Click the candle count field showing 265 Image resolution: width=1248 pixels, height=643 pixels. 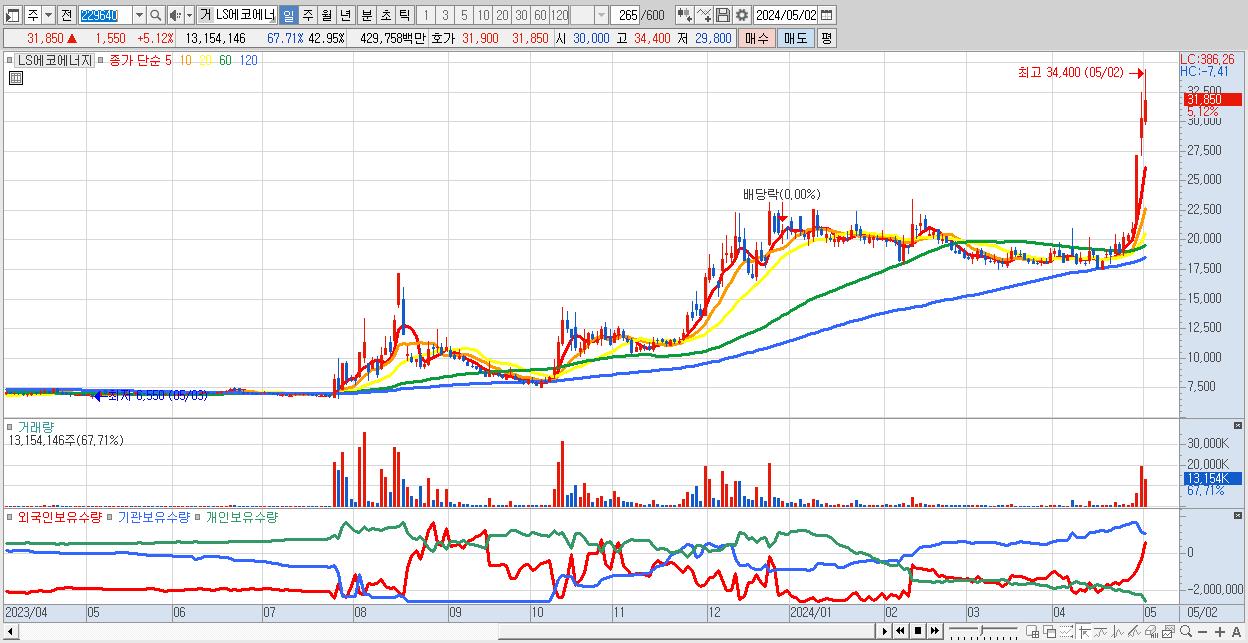(x=625, y=15)
